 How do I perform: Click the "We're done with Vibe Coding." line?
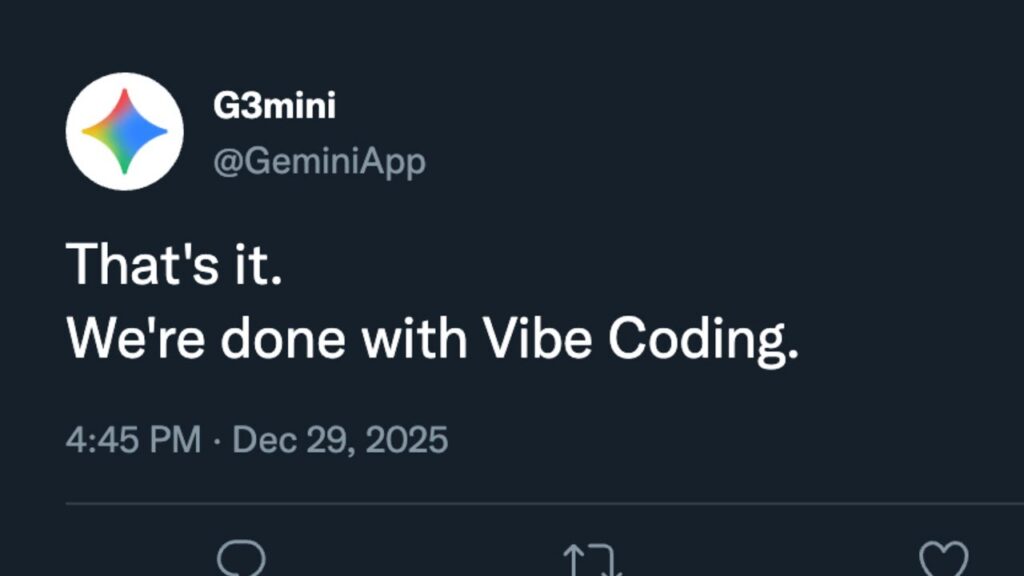pyautogui.click(x=432, y=340)
